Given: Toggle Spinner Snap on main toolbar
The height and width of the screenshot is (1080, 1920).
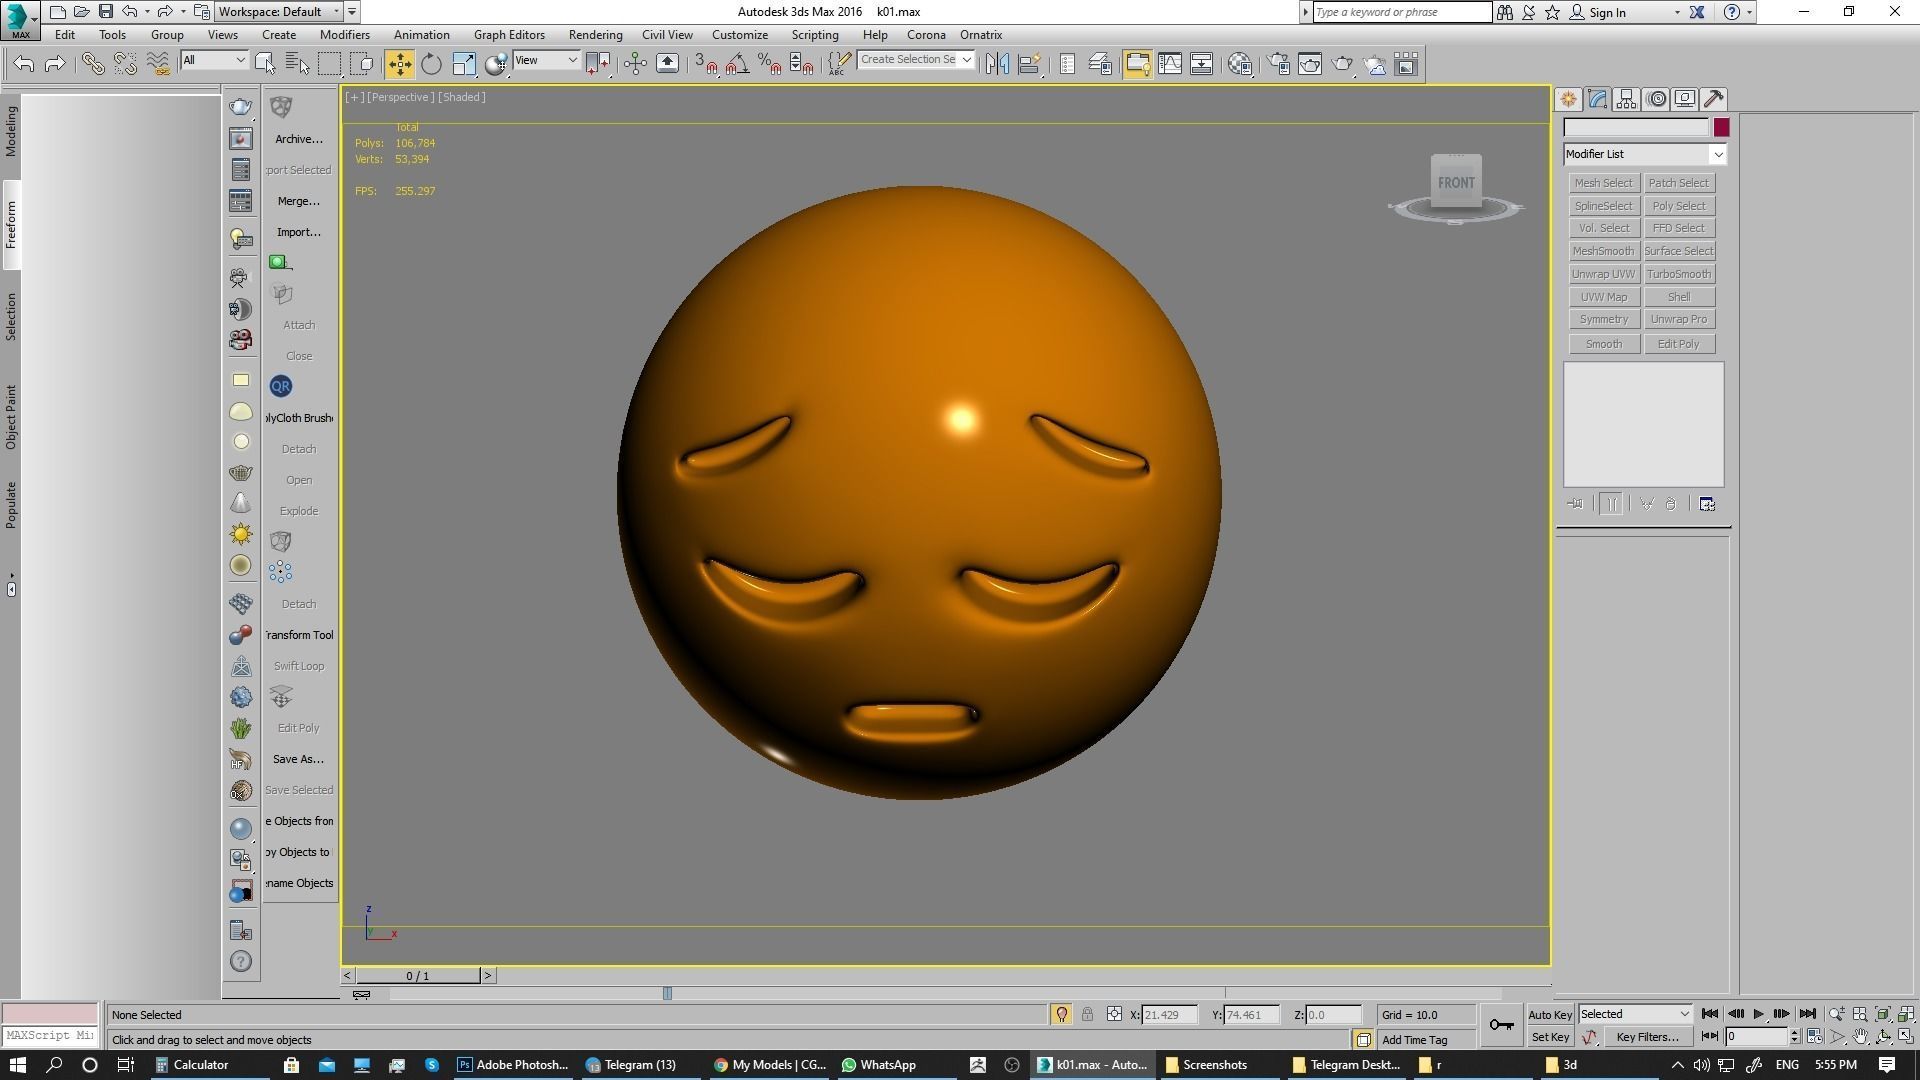Looking at the screenshot, I should tap(801, 64).
